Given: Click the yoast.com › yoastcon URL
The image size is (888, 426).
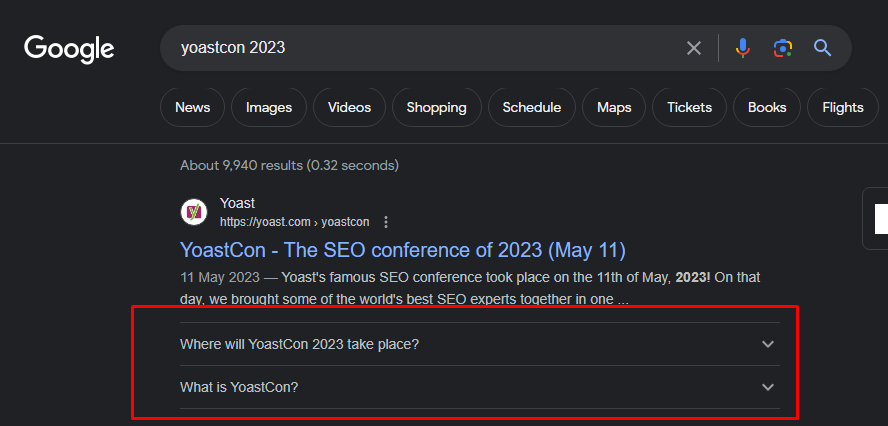Looking at the screenshot, I should [294, 222].
